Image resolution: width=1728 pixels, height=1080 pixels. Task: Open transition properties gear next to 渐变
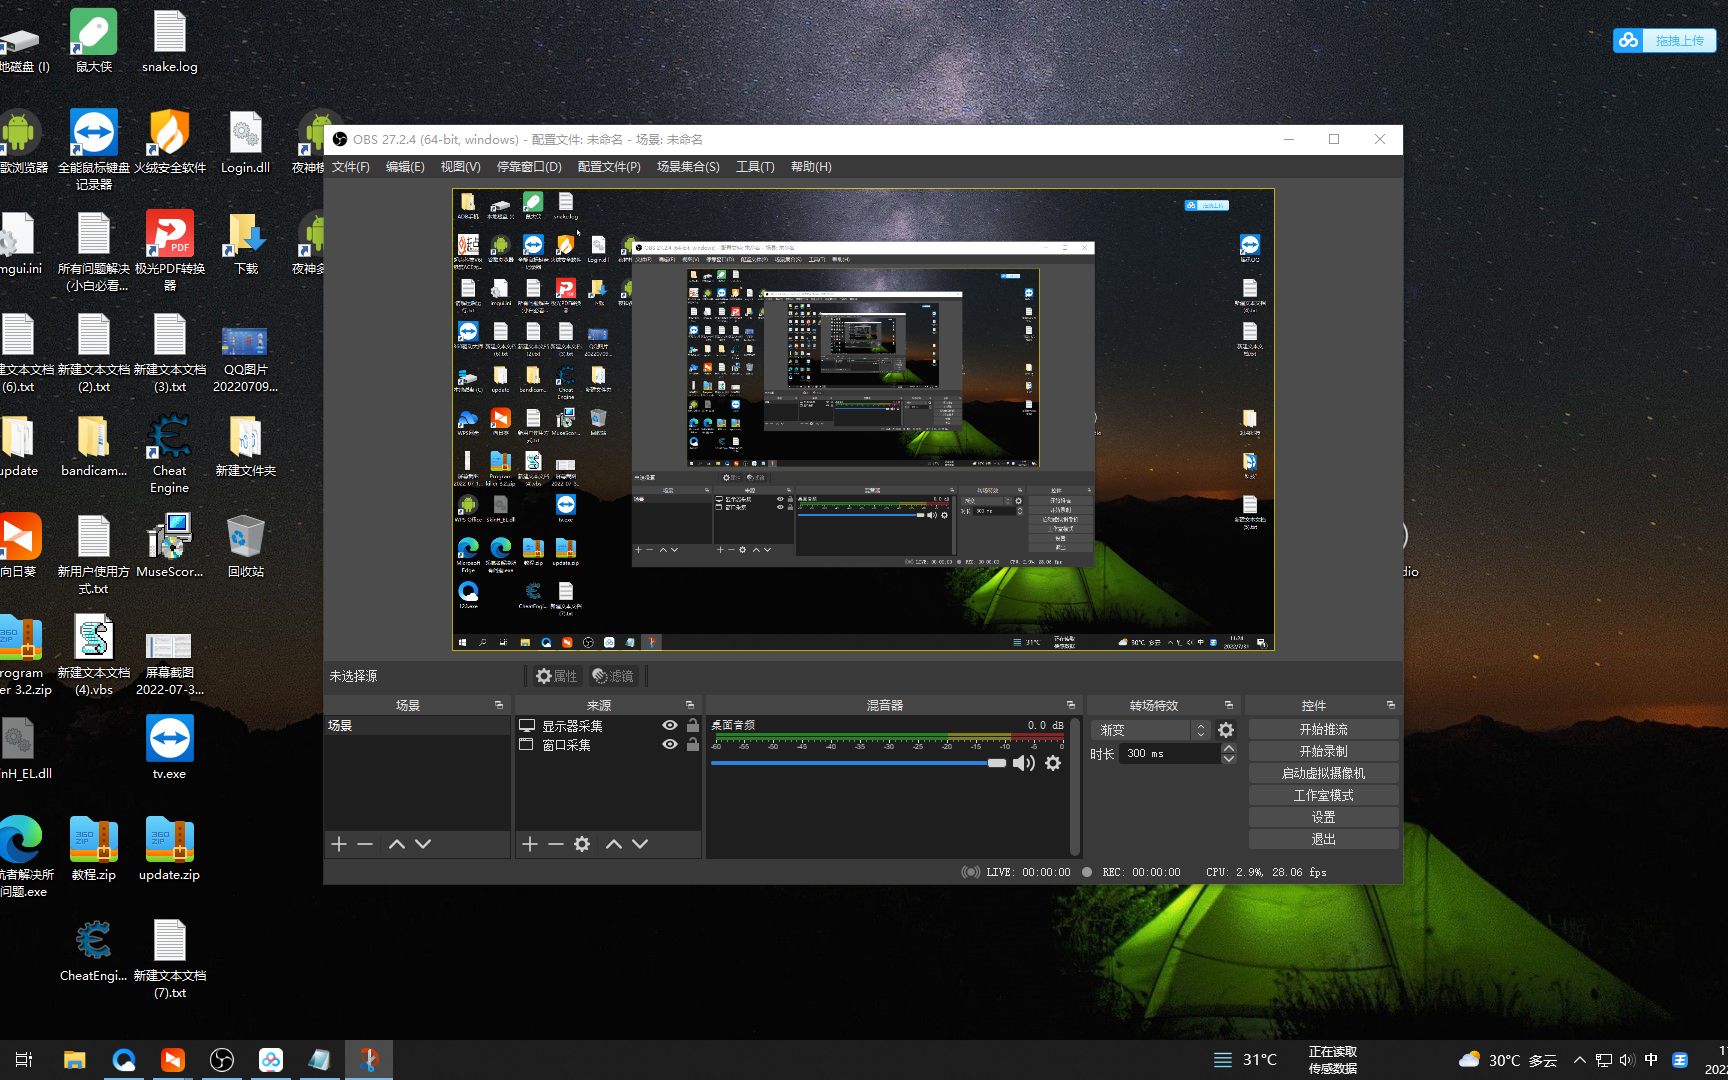click(x=1226, y=730)
